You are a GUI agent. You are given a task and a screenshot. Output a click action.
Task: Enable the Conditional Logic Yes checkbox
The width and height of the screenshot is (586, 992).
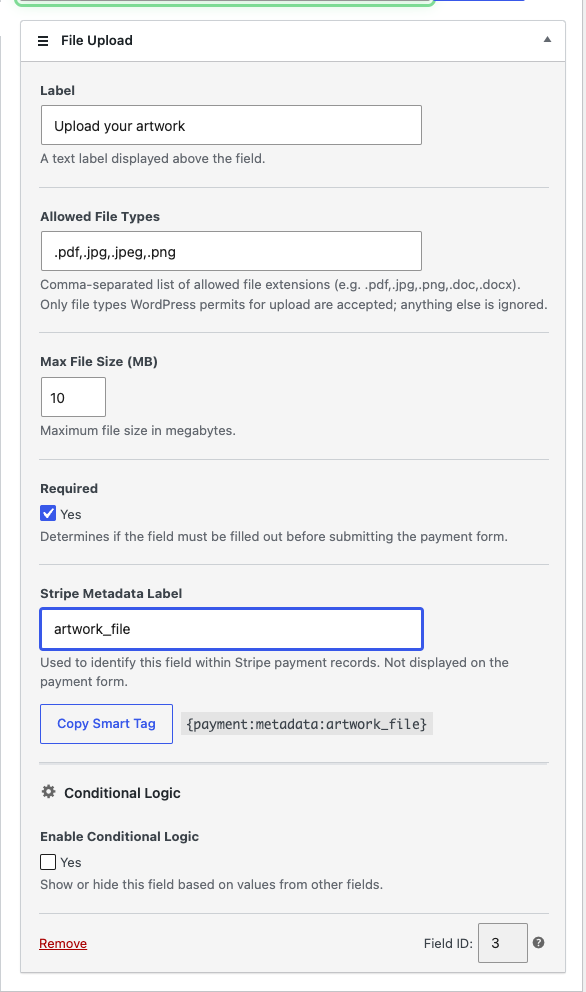(48, 862)
